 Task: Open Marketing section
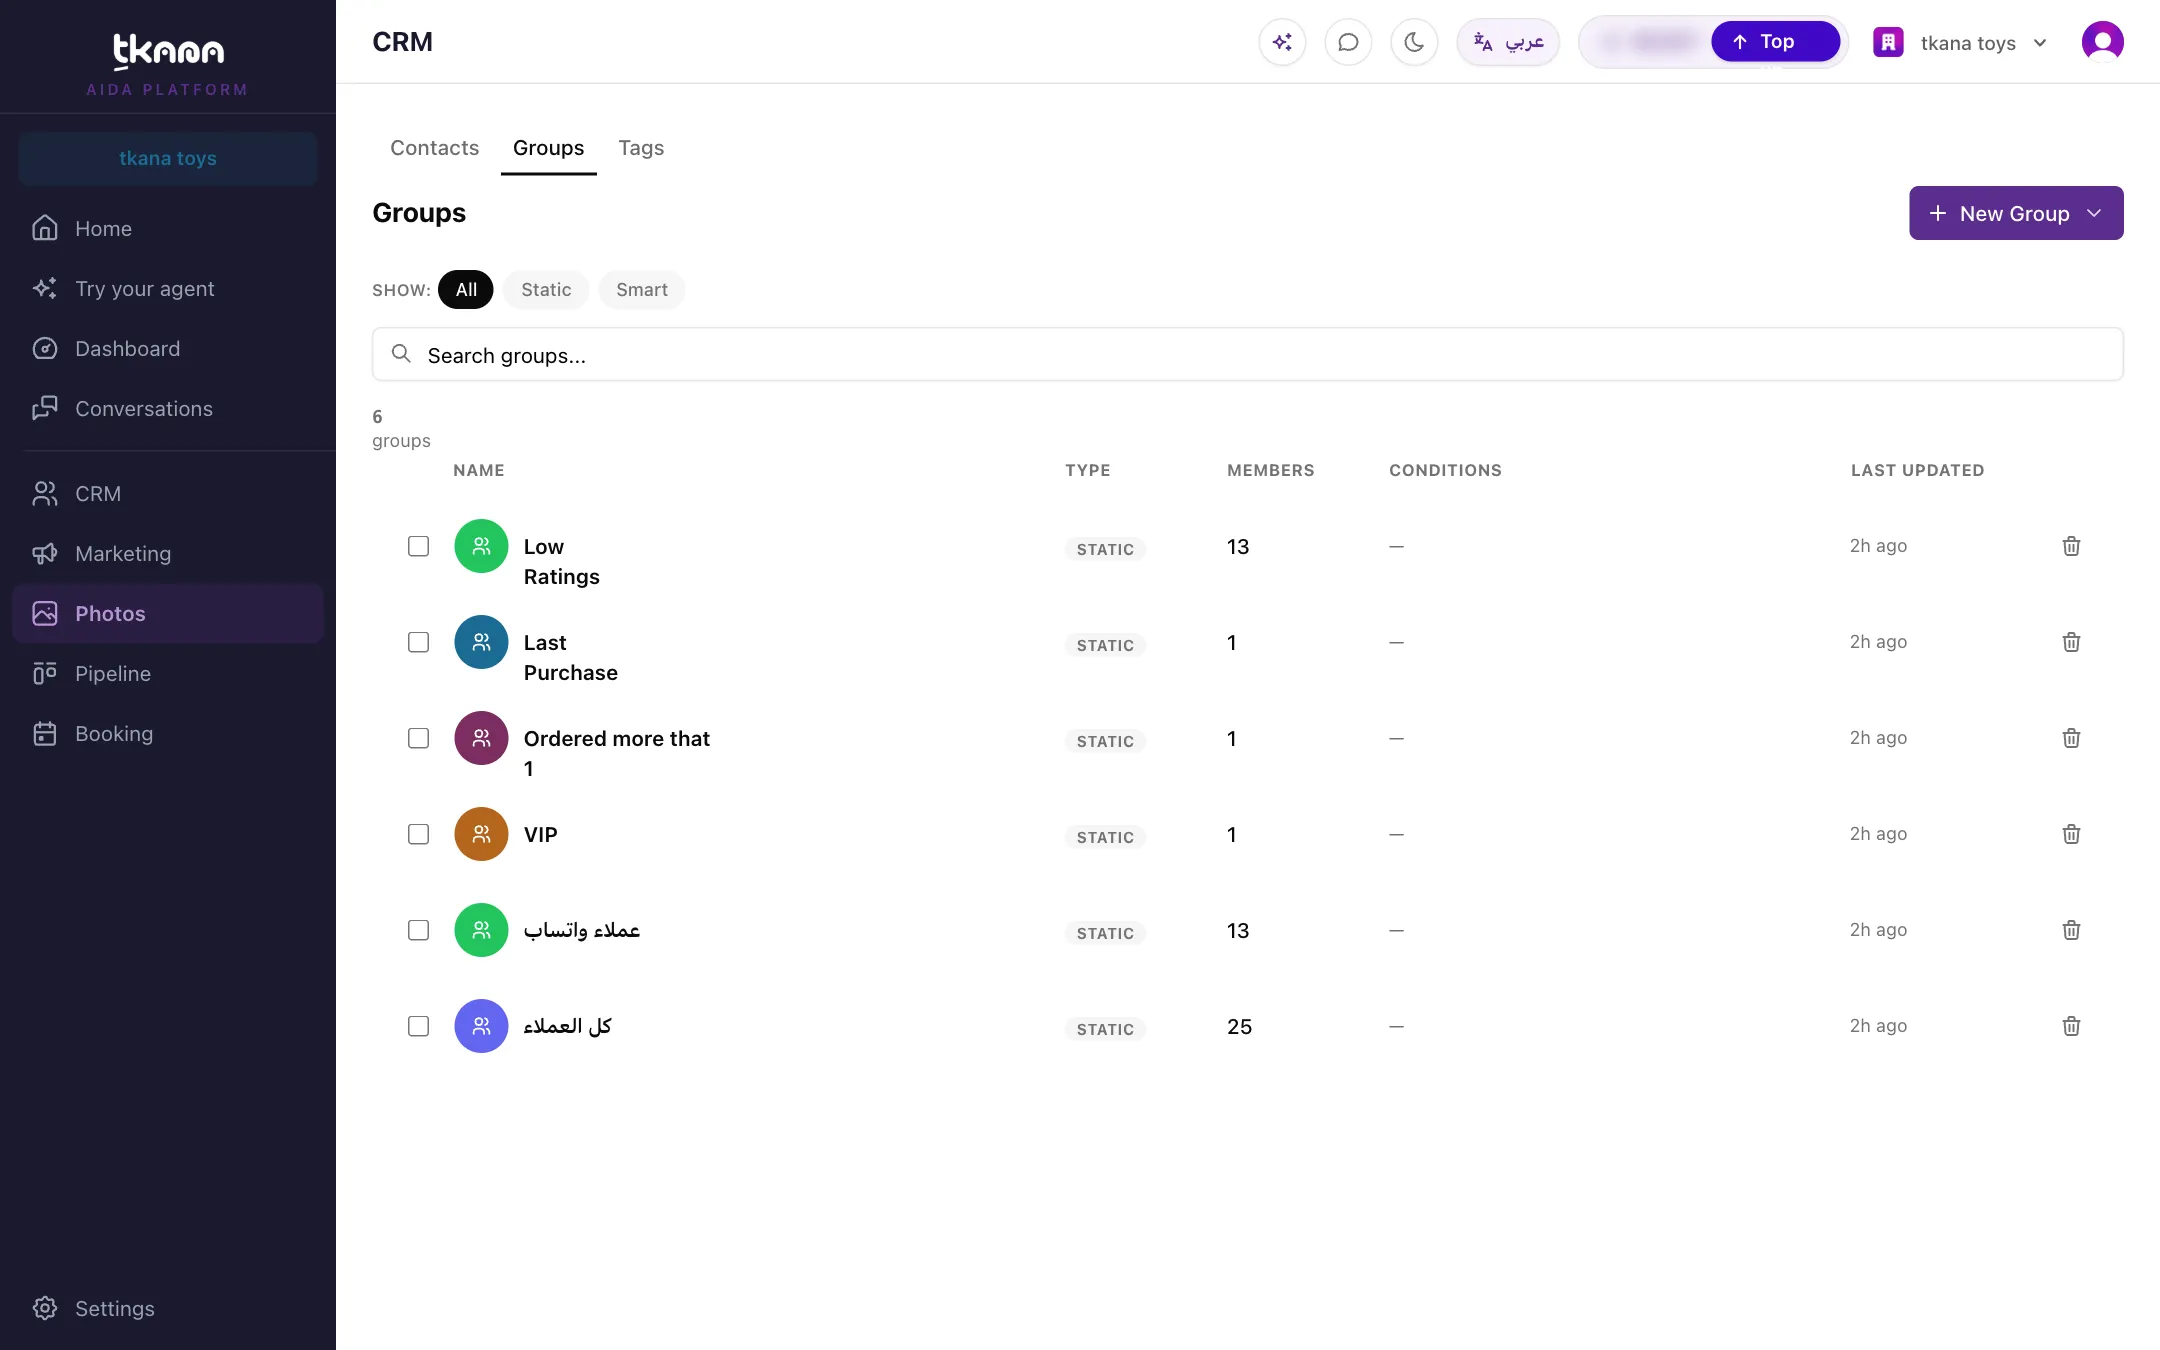(168, 554)
